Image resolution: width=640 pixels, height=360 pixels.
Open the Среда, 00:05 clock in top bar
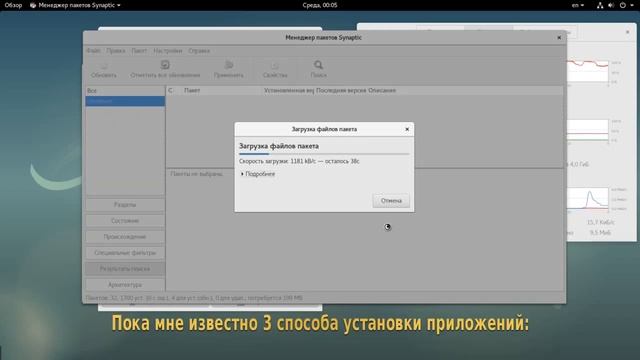(x=320, y=5)
